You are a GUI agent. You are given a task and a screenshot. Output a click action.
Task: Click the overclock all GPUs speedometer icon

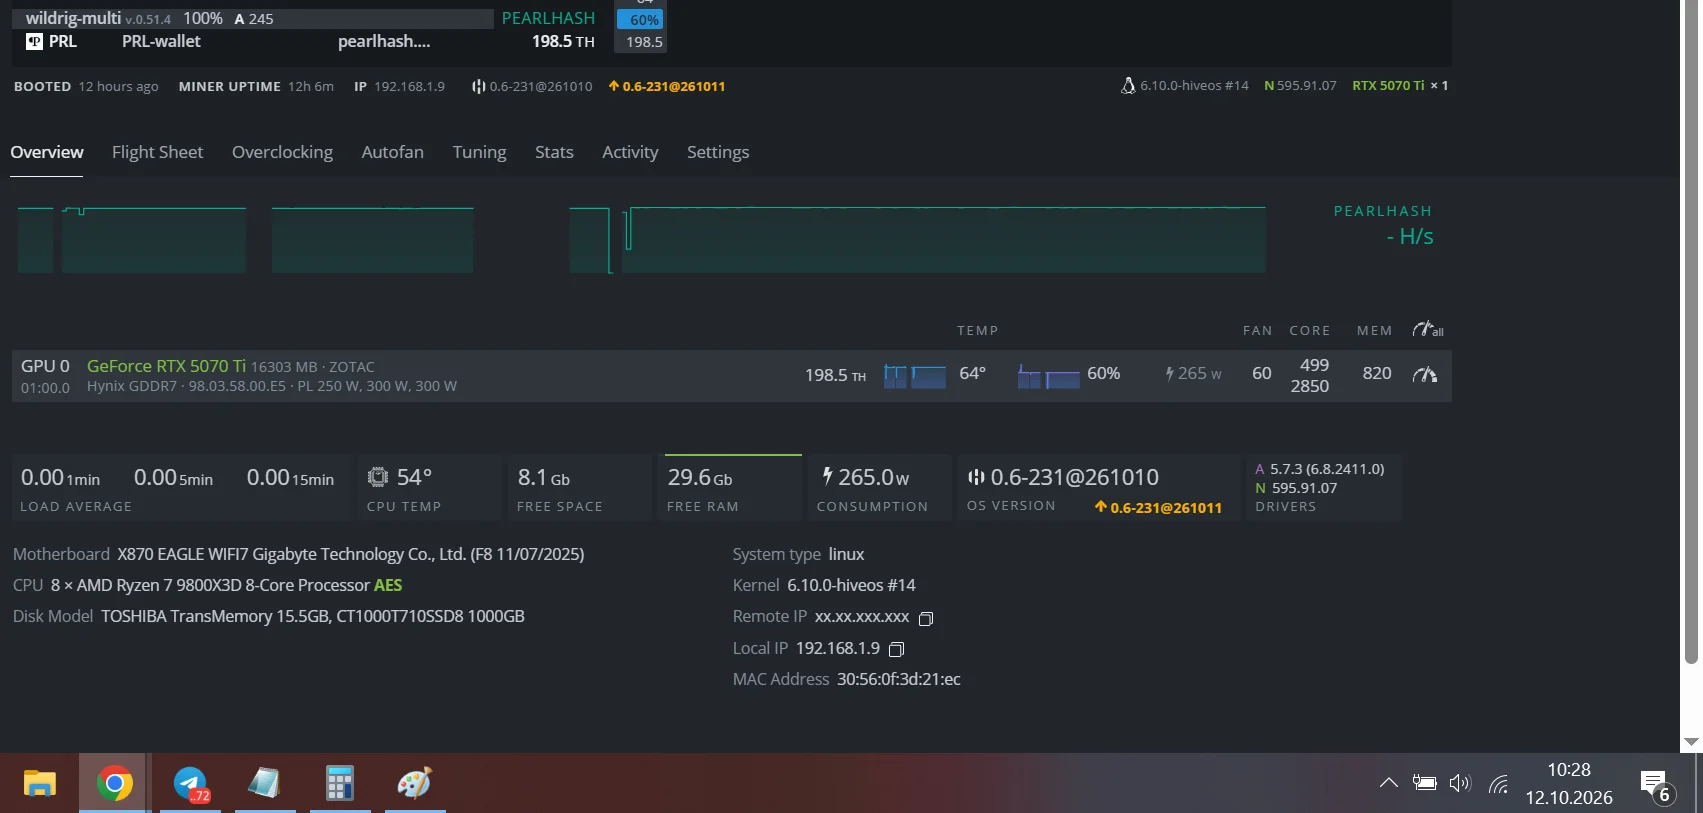point(1427,329)
